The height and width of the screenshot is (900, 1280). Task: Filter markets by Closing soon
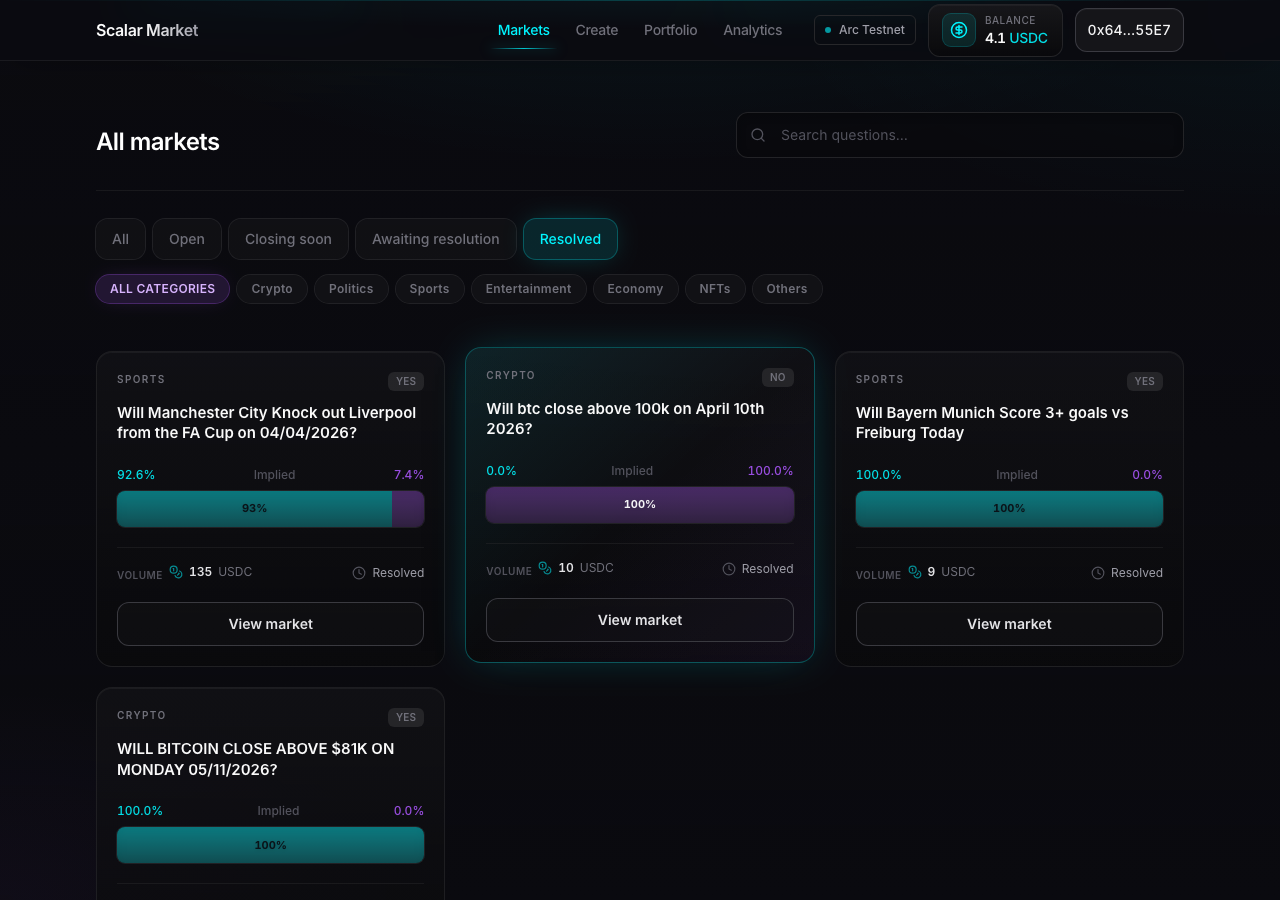(288, 239)
